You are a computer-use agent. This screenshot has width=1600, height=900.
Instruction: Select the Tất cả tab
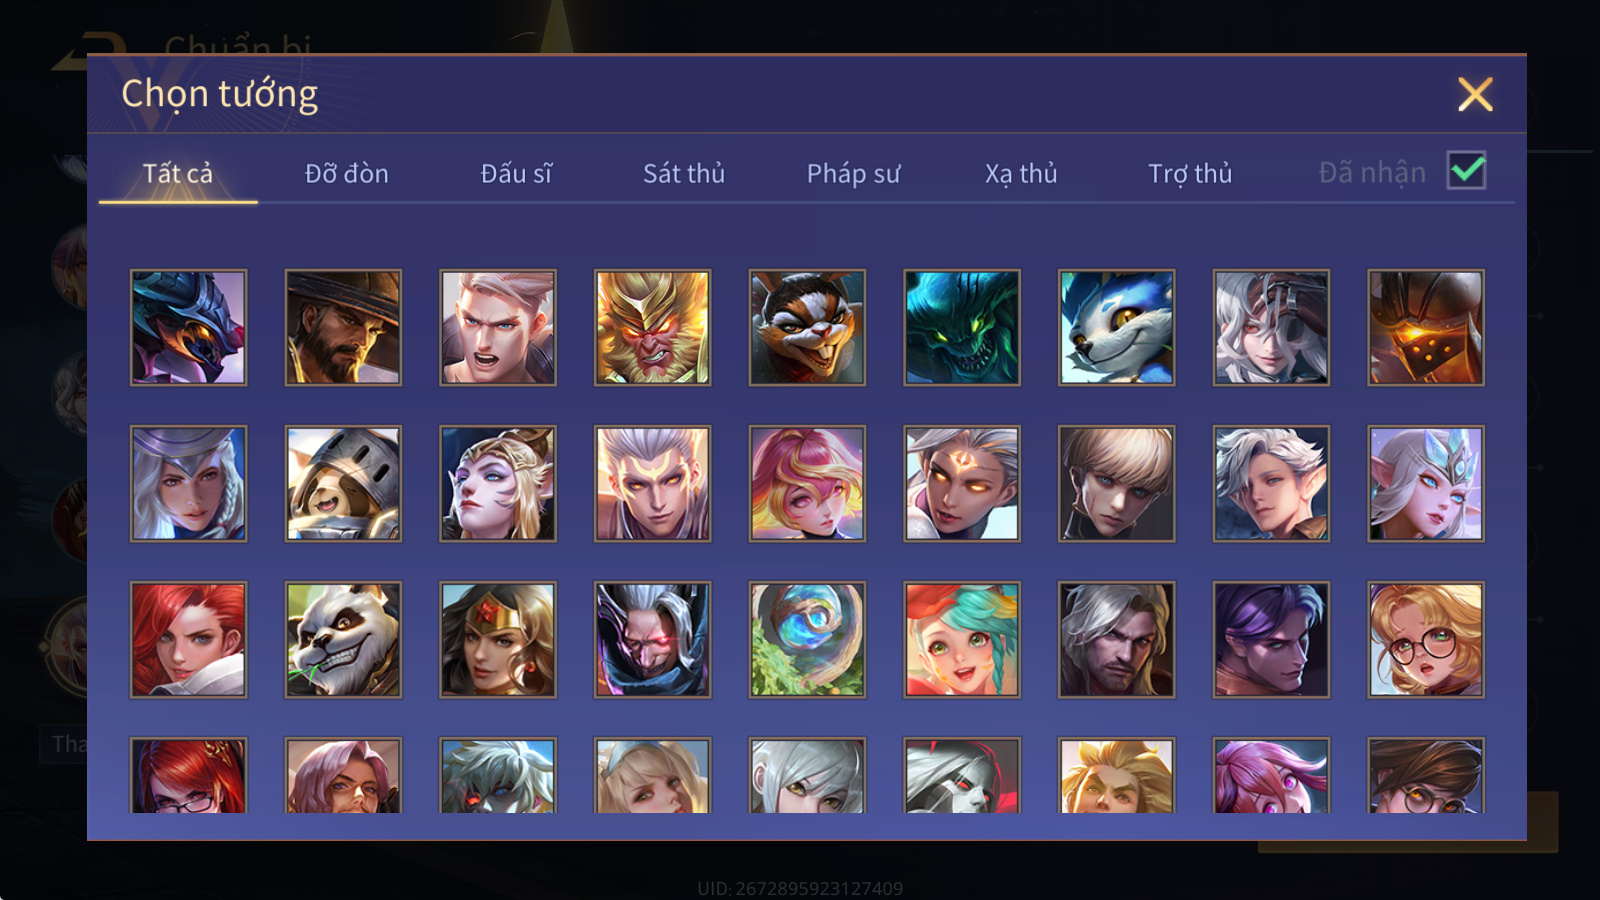178,173
